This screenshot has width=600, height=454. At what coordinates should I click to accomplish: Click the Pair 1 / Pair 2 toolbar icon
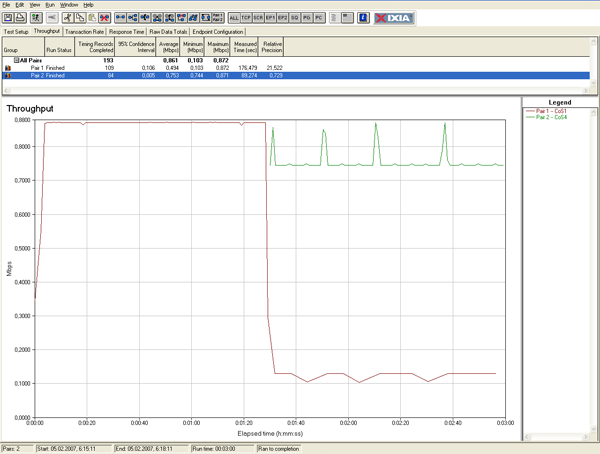point(218,18)
